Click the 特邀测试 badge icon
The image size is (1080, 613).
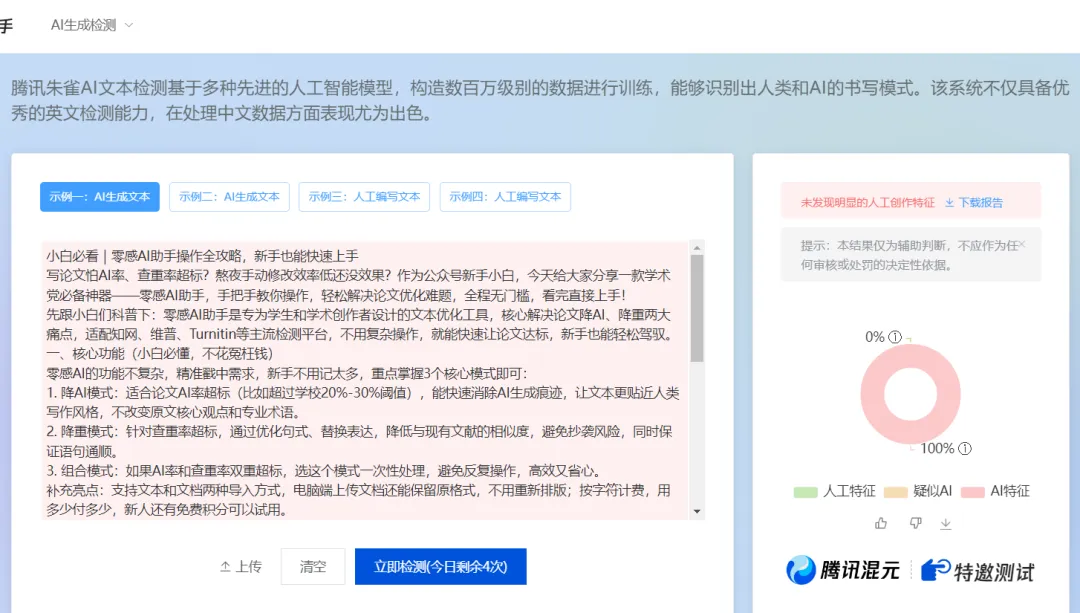tap(935, 570)
